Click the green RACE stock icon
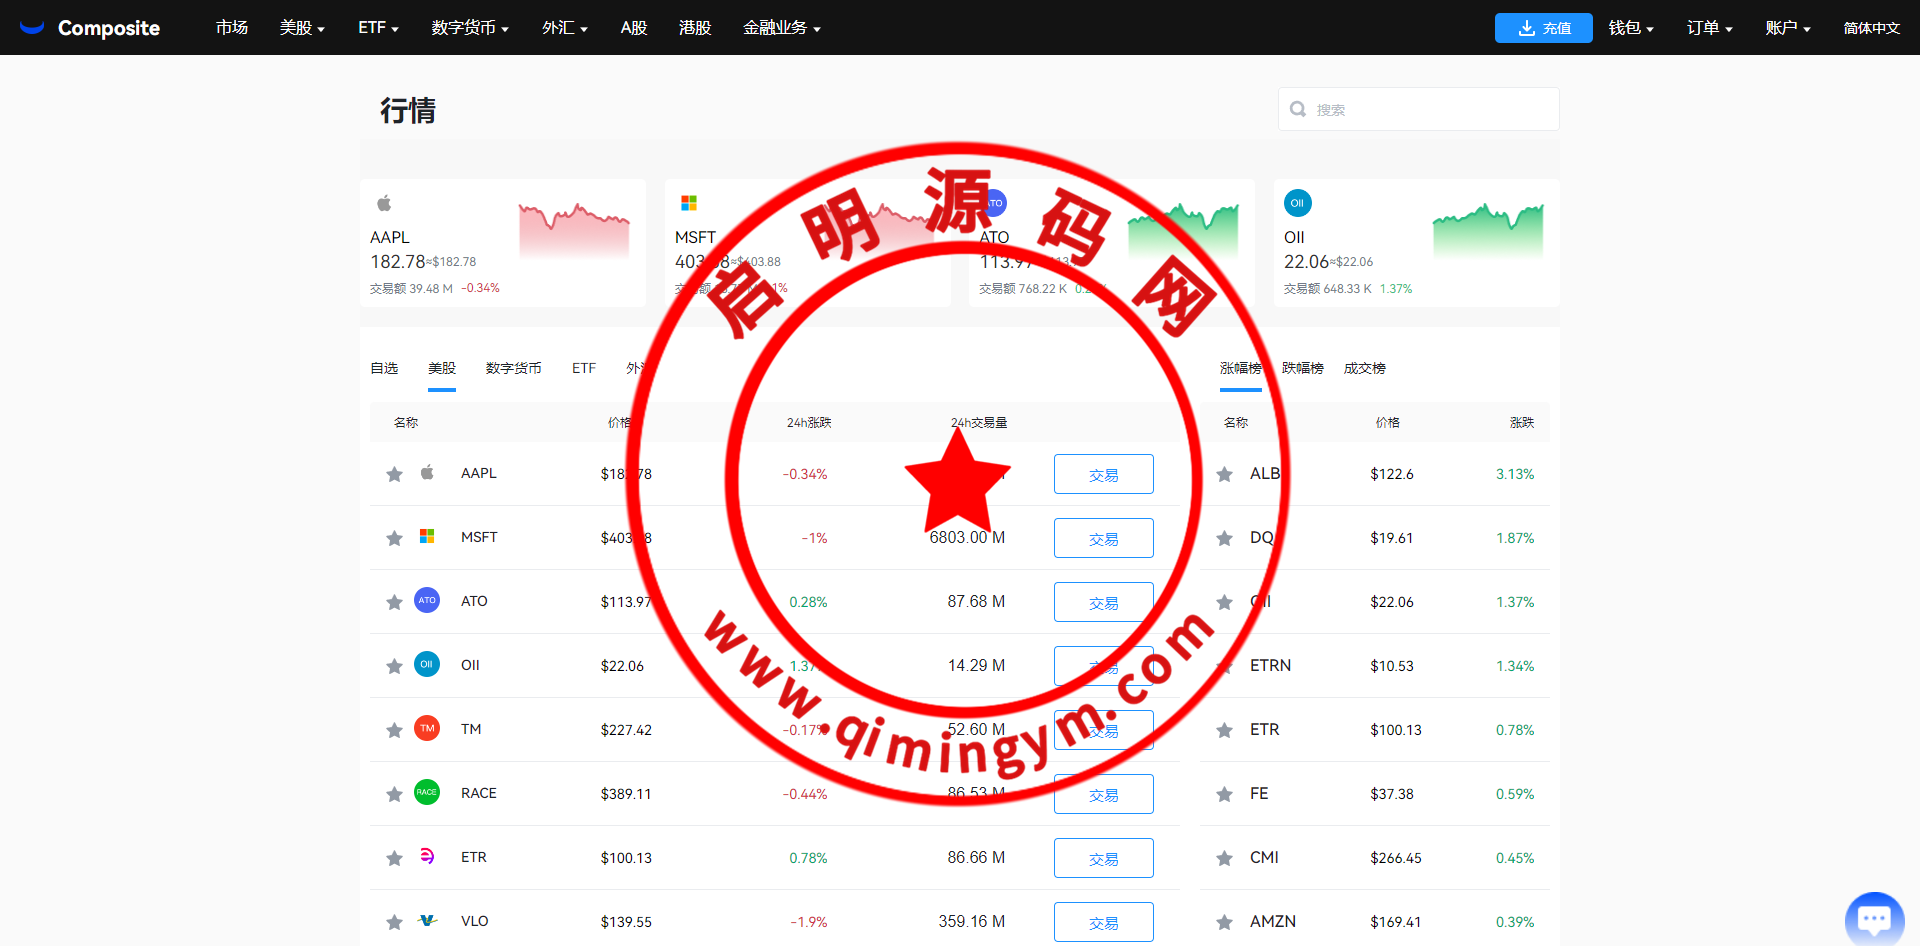This screenshot has height=946, width=1920. (x=427, y=793)
